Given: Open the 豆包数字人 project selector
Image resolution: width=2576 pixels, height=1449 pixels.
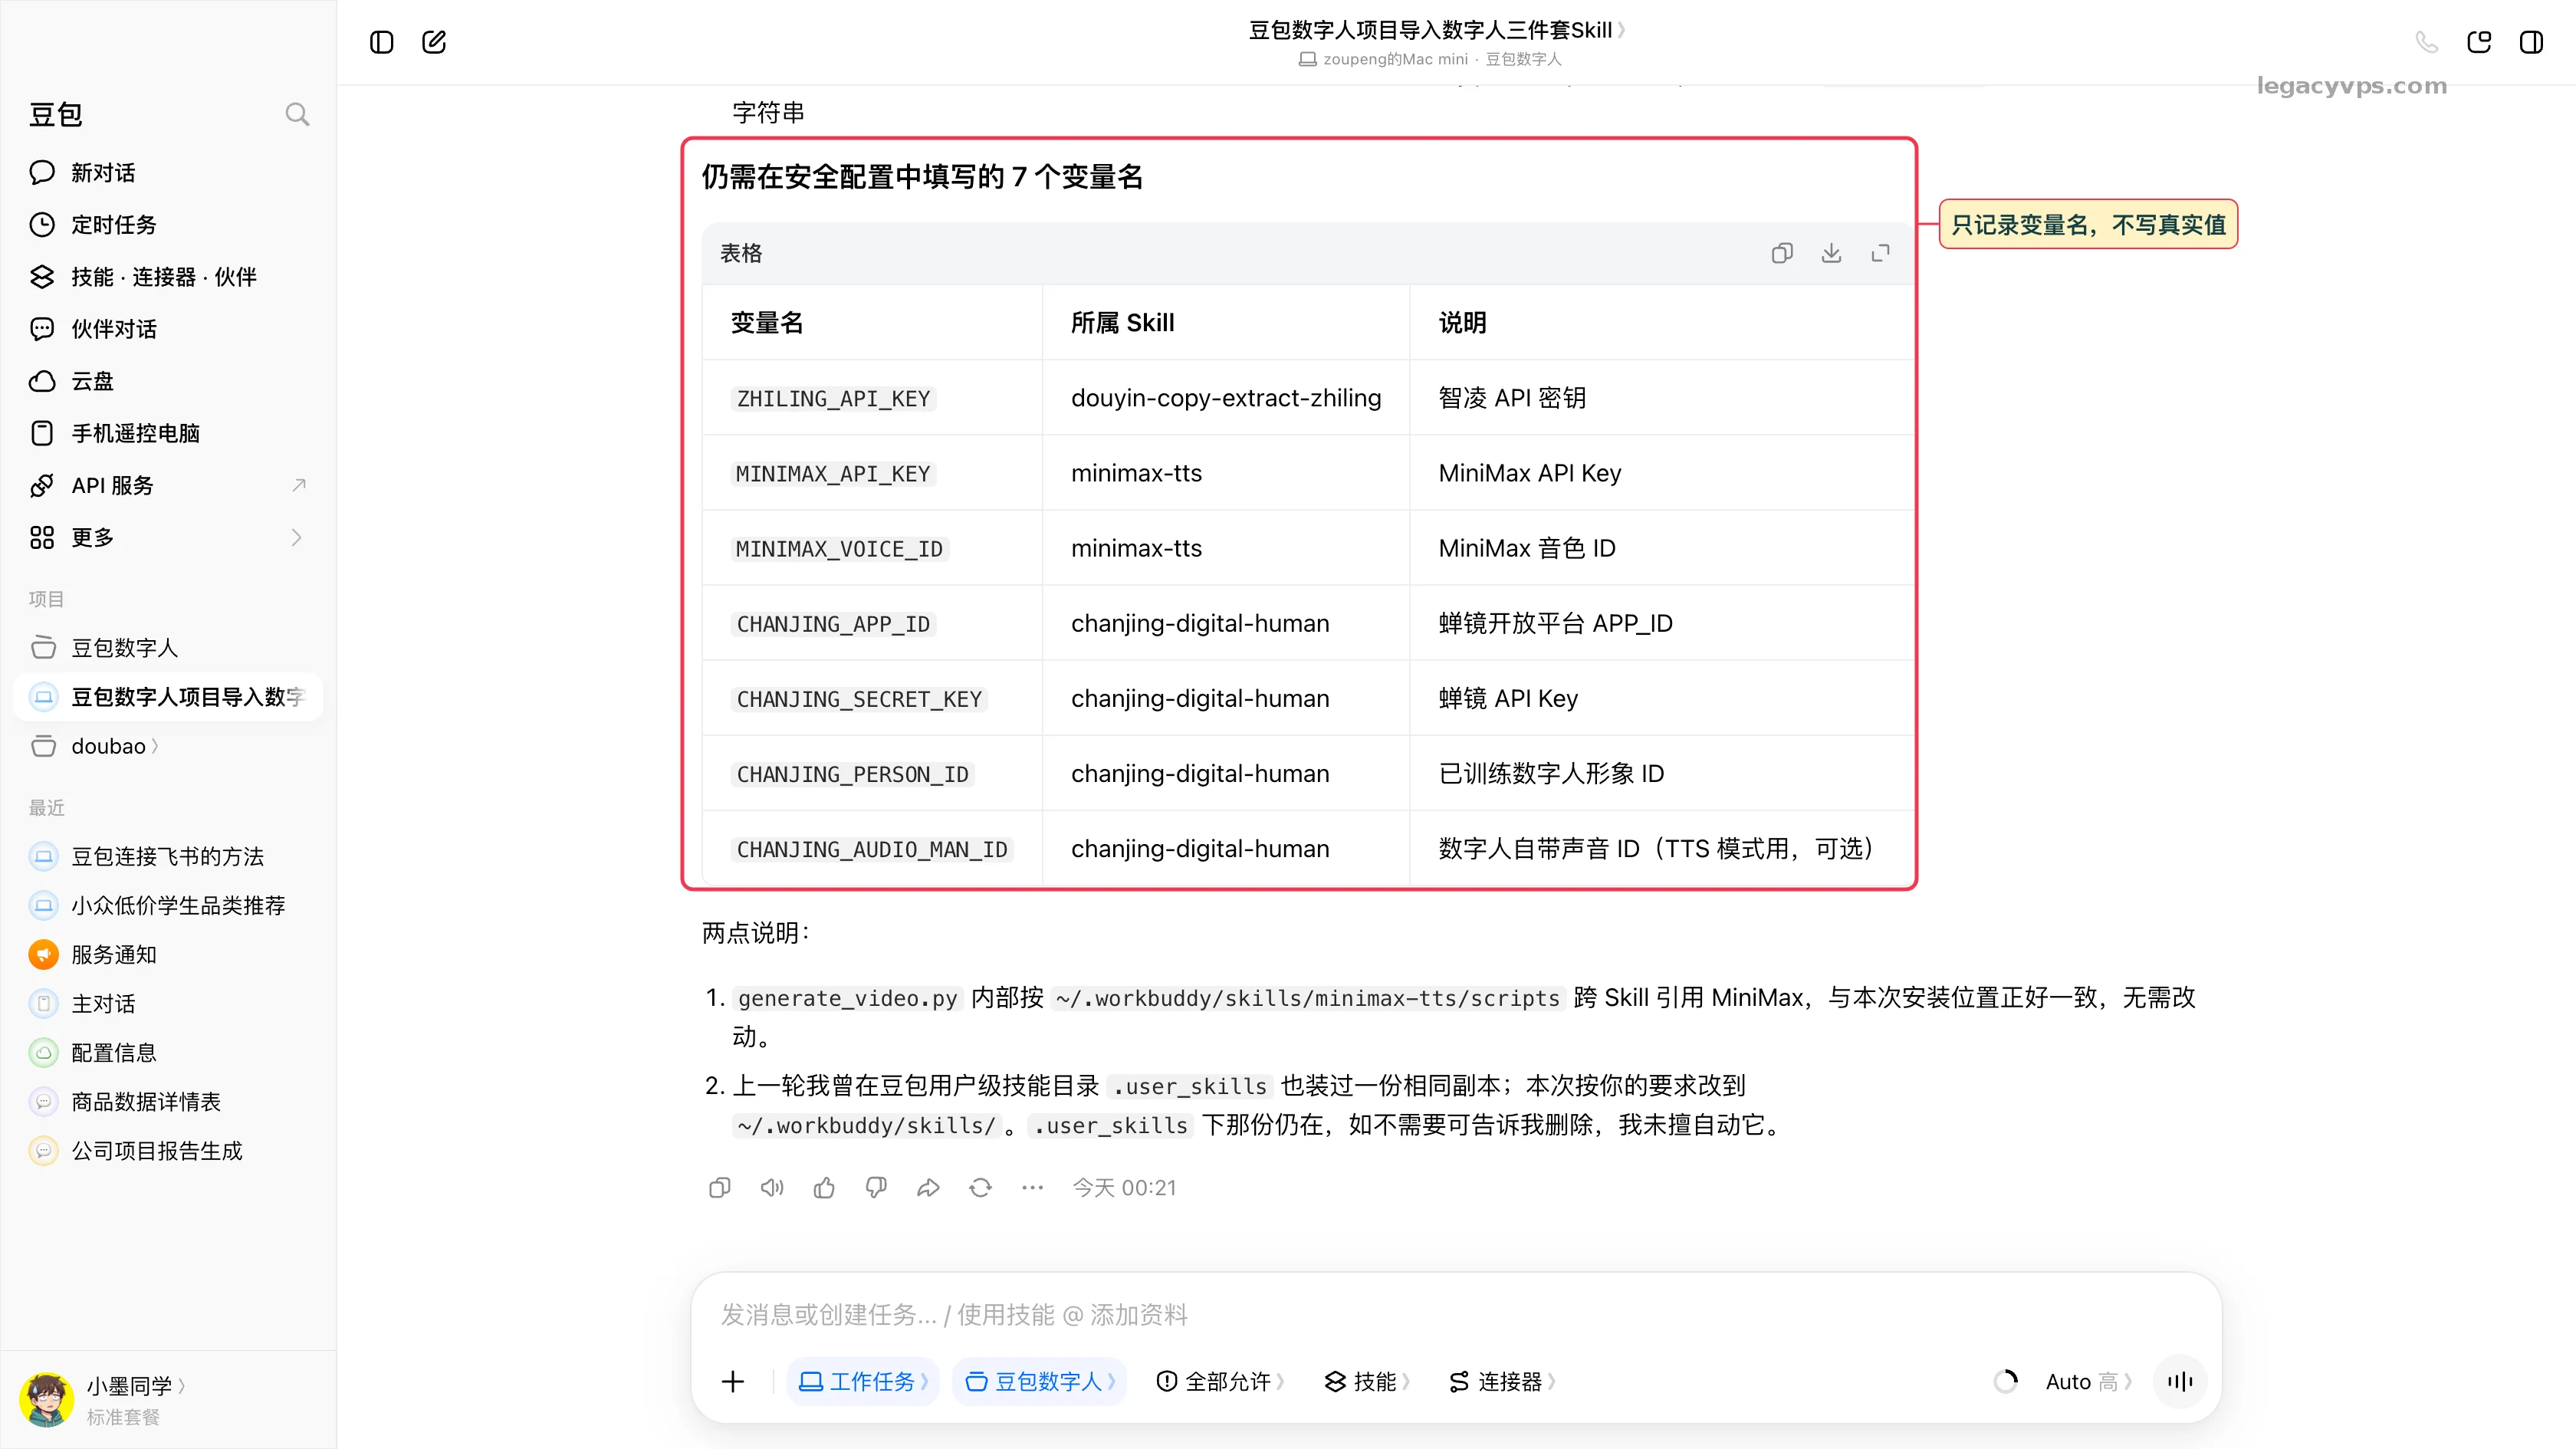Looking at the screenshot, I should pyautogui.click(x=1039, y=1381).
